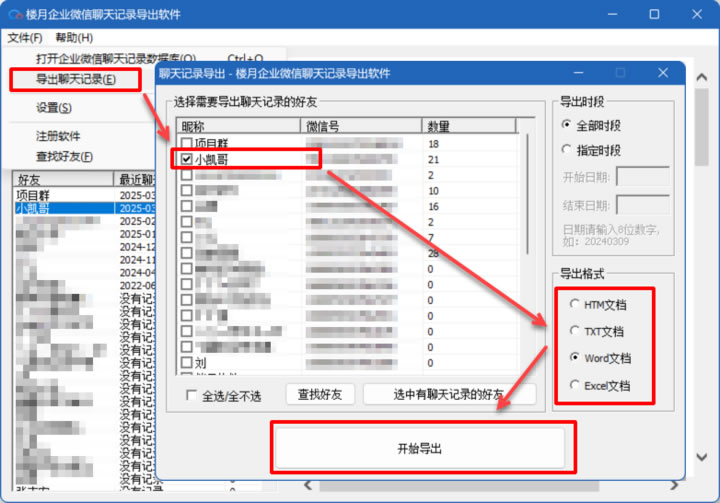Click the 结束日期 input field
720x503 pixels.
point(642,205)
